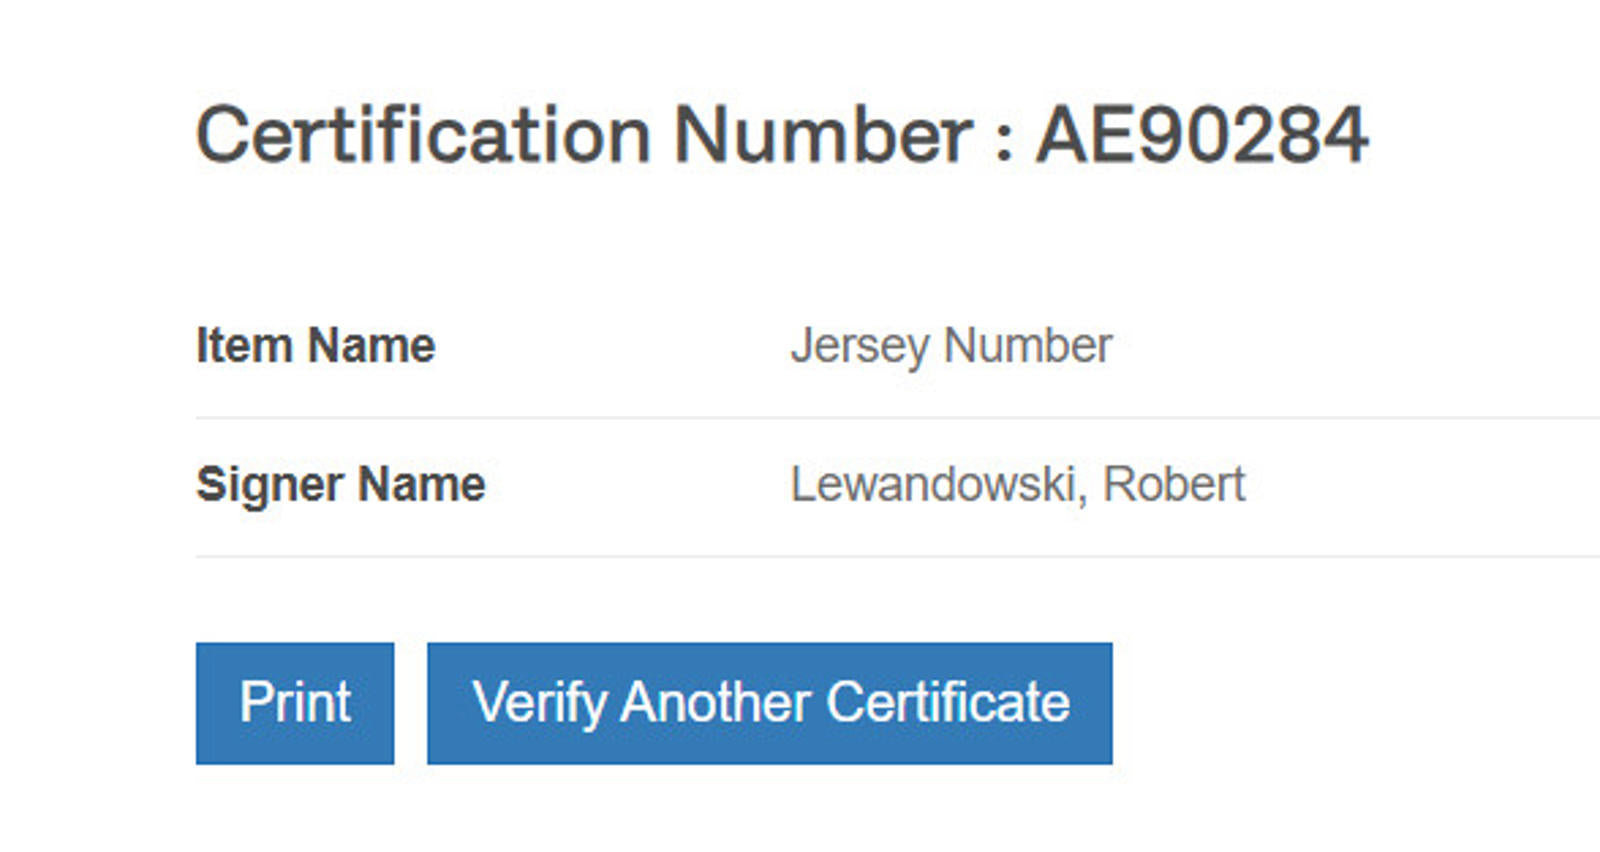Select the AE90284 certification code

click(1201, 135)
